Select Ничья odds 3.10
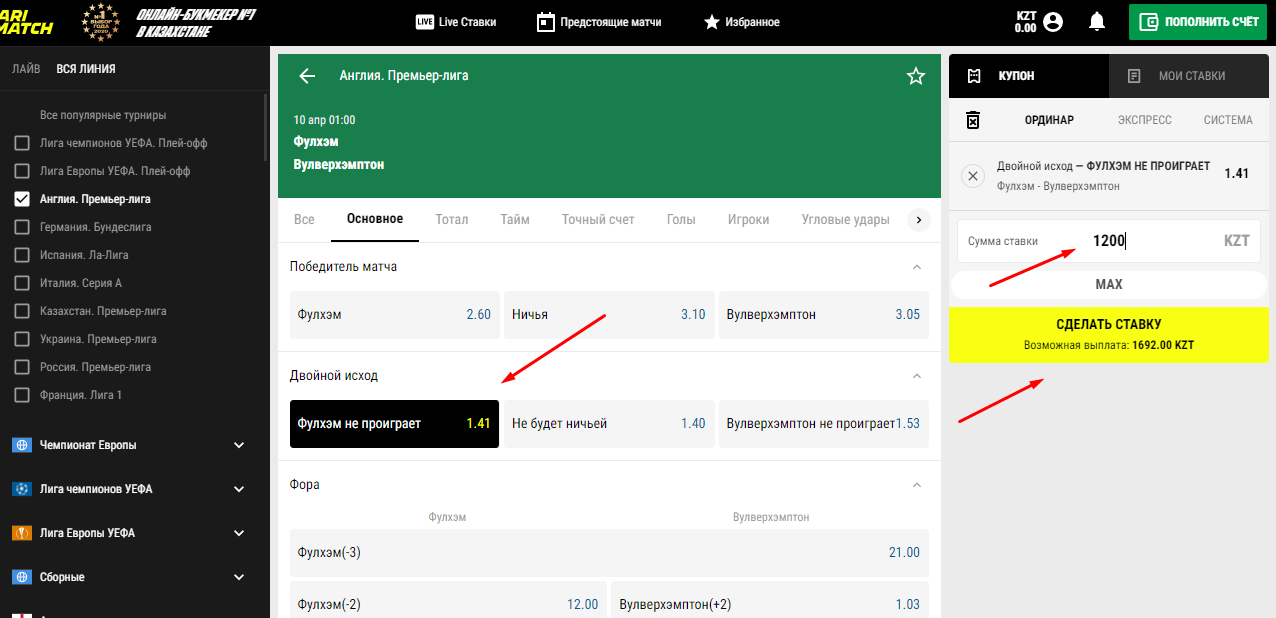1276x618 pixels. [609, 314]
